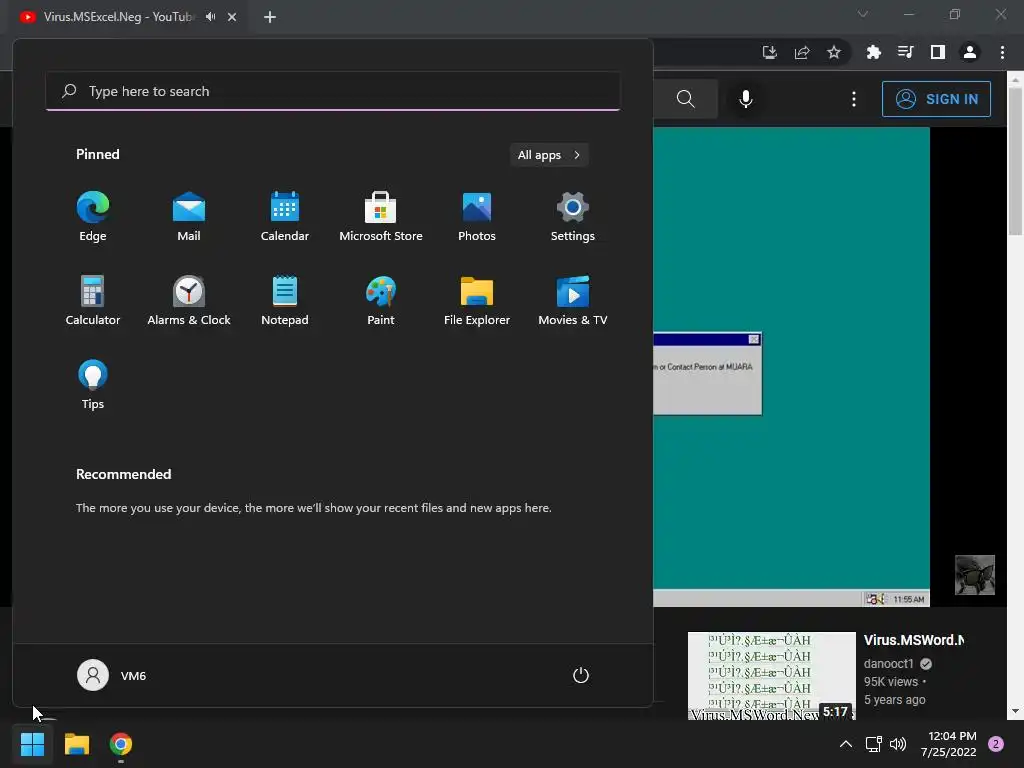The height and width of the screenshot is (768, 1024).
Task: Click the Windows Start button on taskbar
Action: click(x=32, y=744)
